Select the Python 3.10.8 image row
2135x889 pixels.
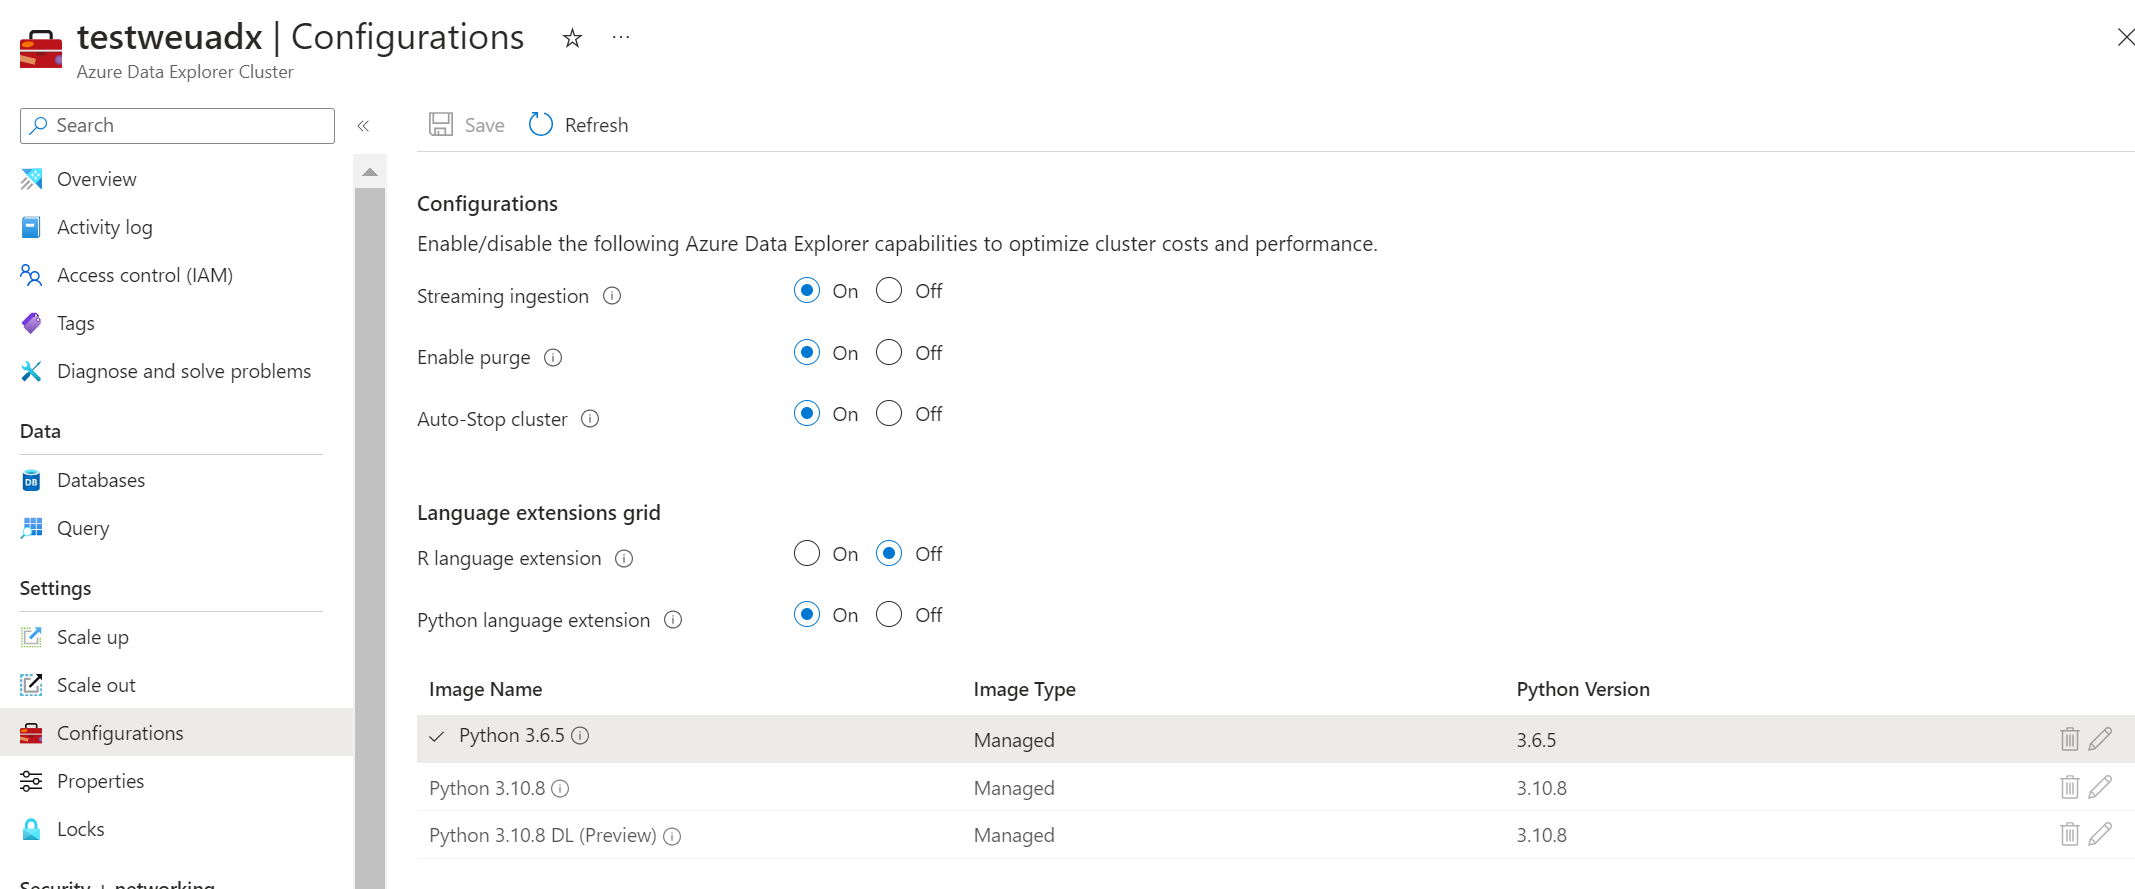coord(700,788)
